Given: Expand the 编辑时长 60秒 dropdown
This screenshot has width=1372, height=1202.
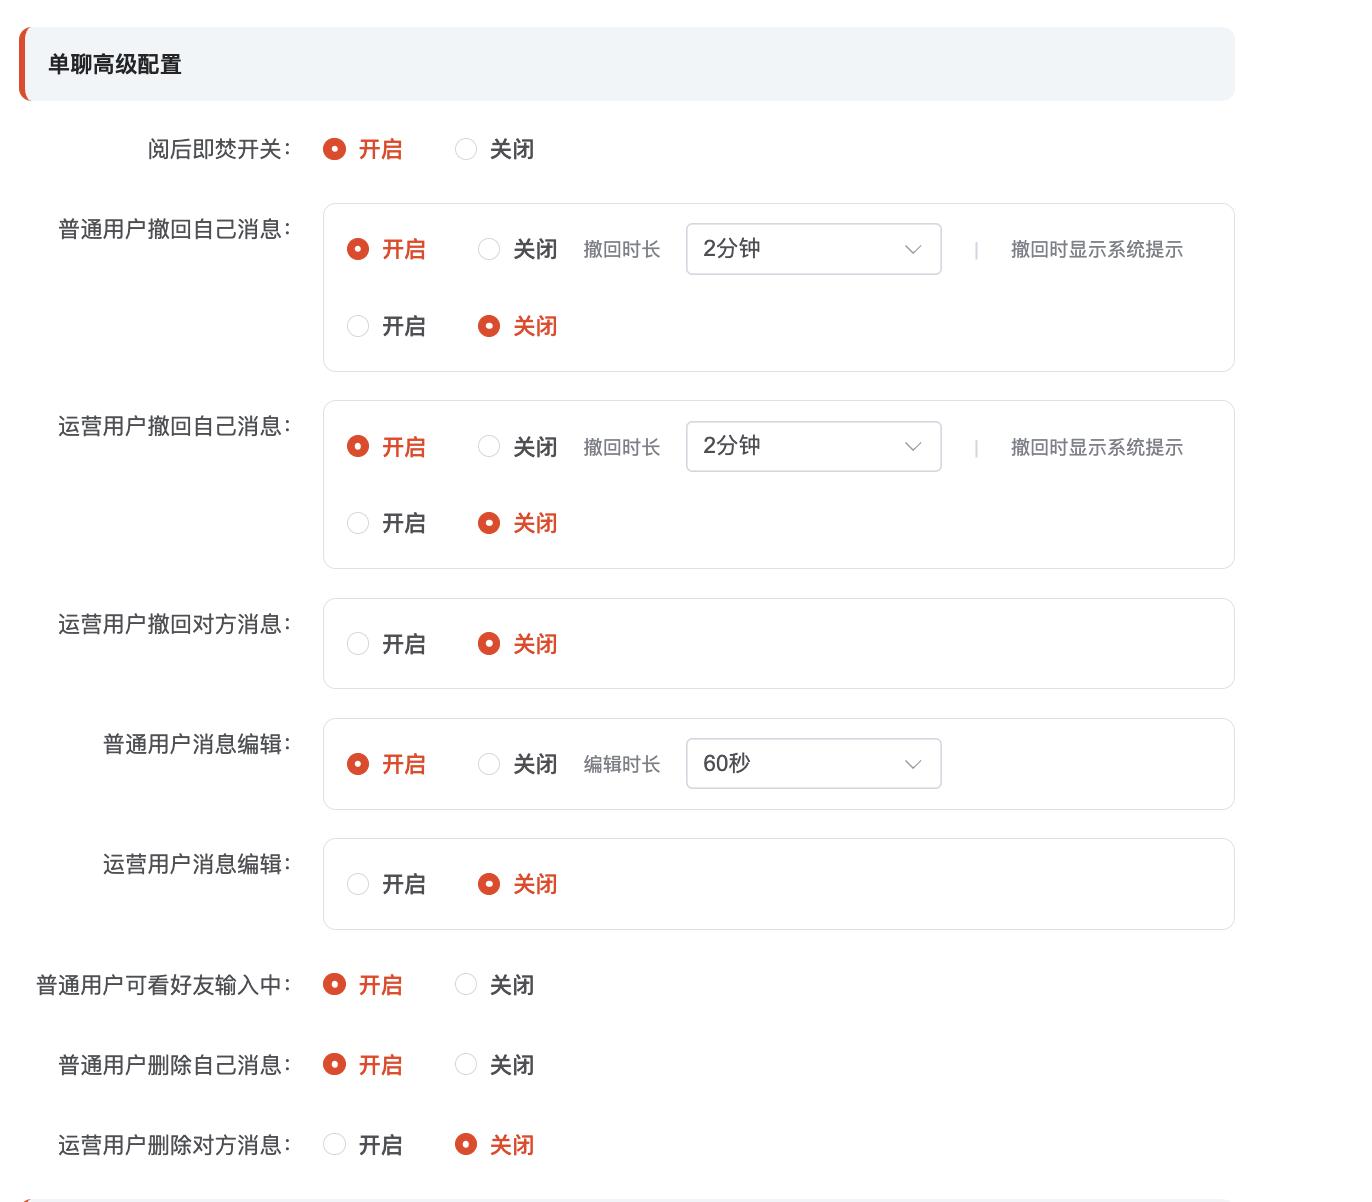Looking at the screenshot, I should pos(813,764).
